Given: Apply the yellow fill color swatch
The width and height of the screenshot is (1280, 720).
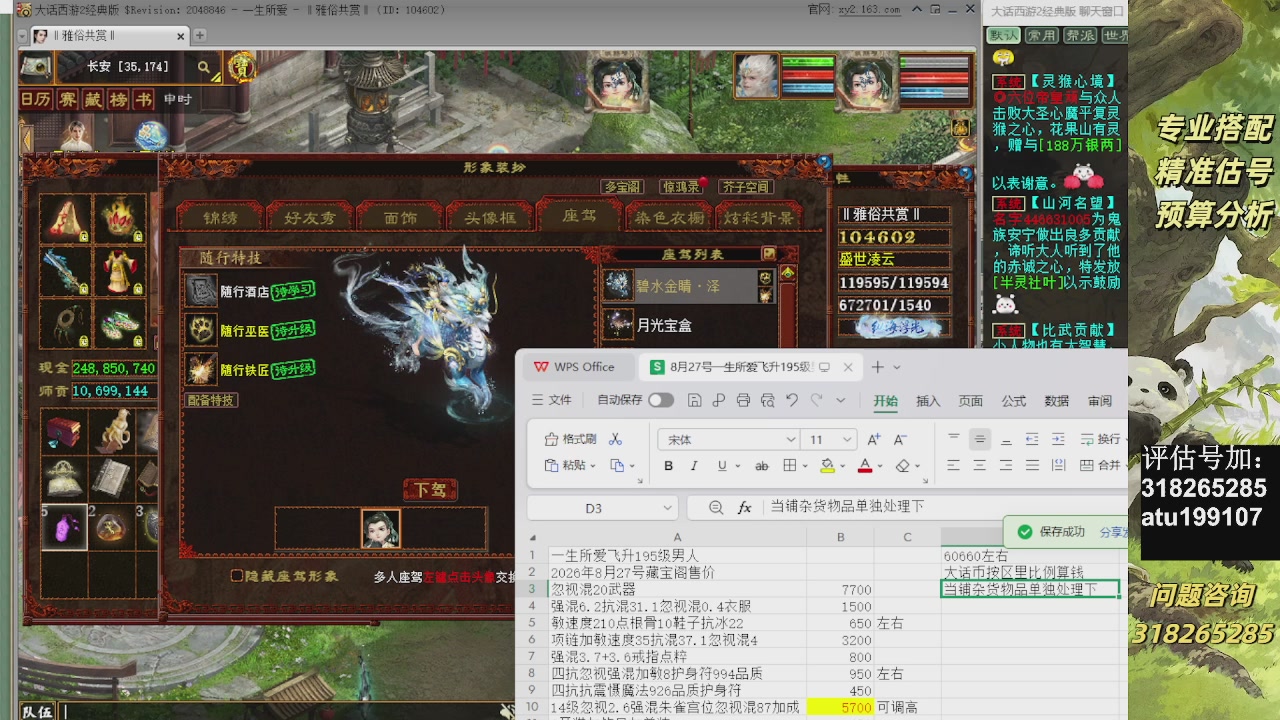Looking at the screenshot, I should click(x=827, y=466).
